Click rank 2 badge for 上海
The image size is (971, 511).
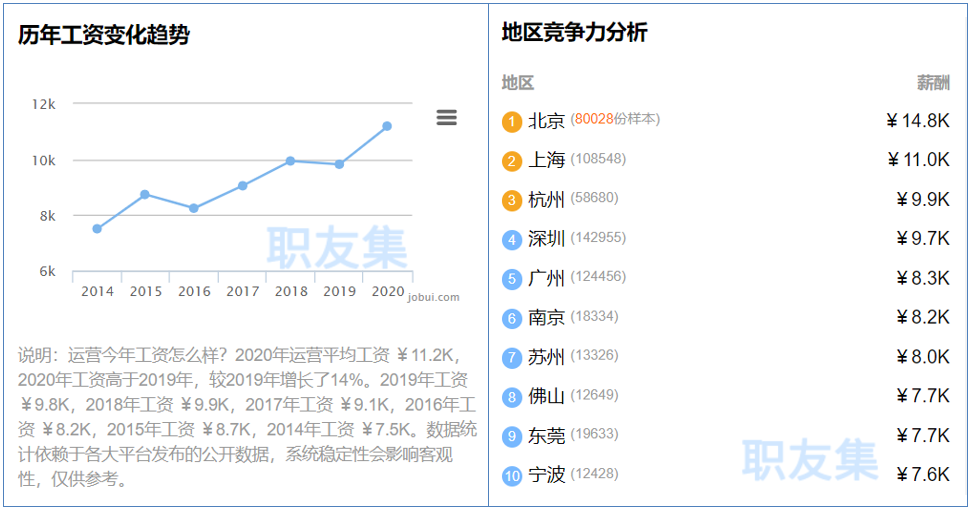tap(512, 162)
